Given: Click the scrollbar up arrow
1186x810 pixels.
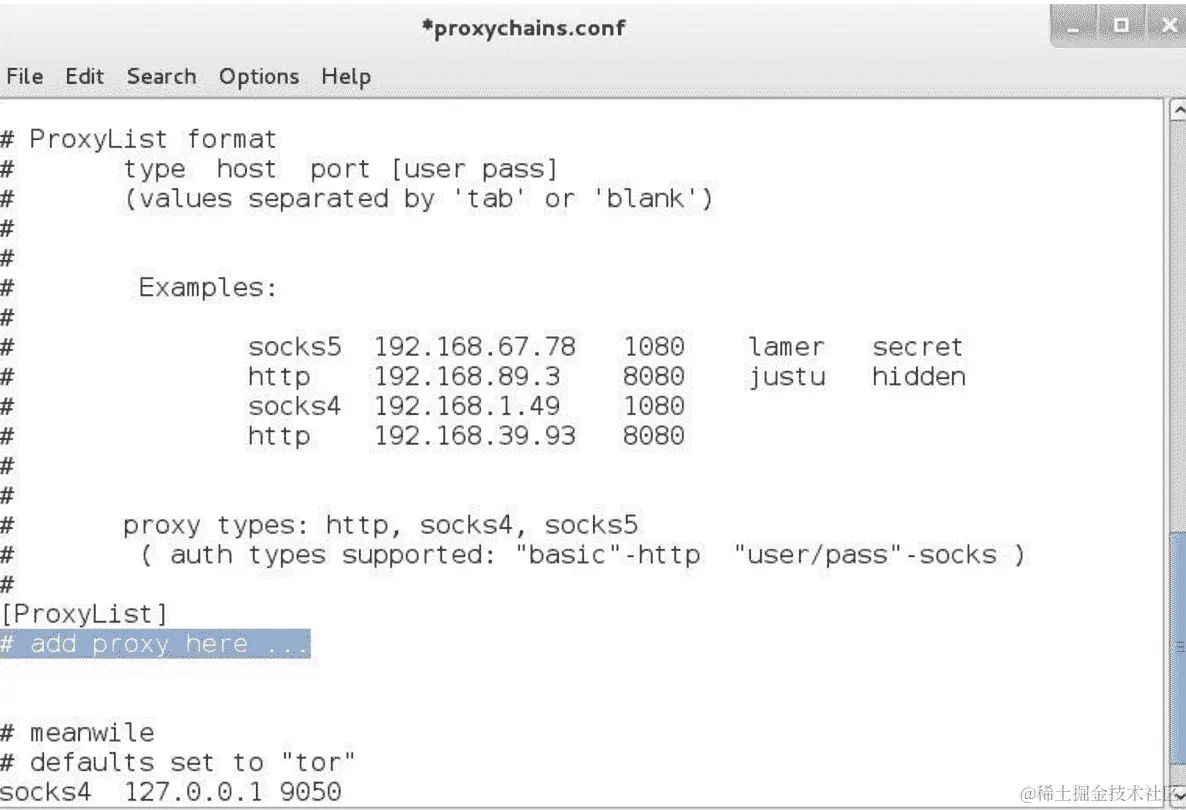Looking at the screenshot, I should (x=1178, y=110).
